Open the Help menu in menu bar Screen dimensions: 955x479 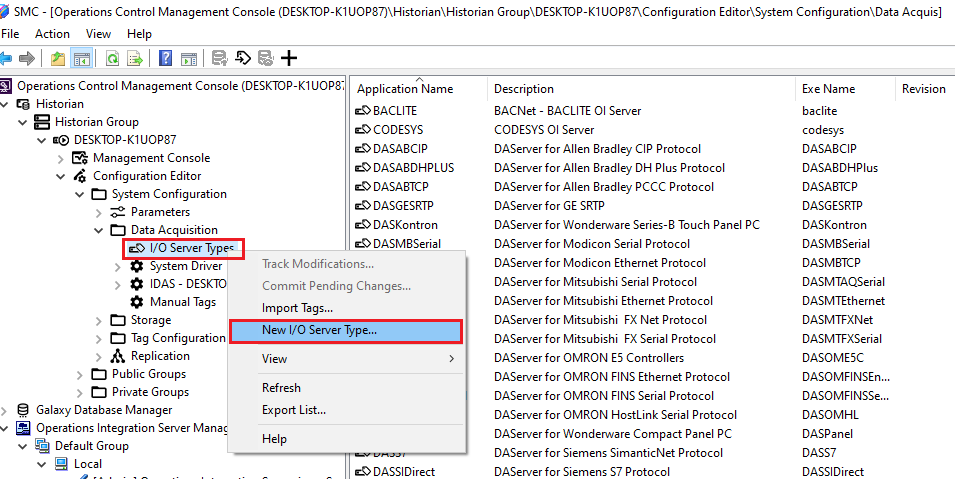coord(139,34)
